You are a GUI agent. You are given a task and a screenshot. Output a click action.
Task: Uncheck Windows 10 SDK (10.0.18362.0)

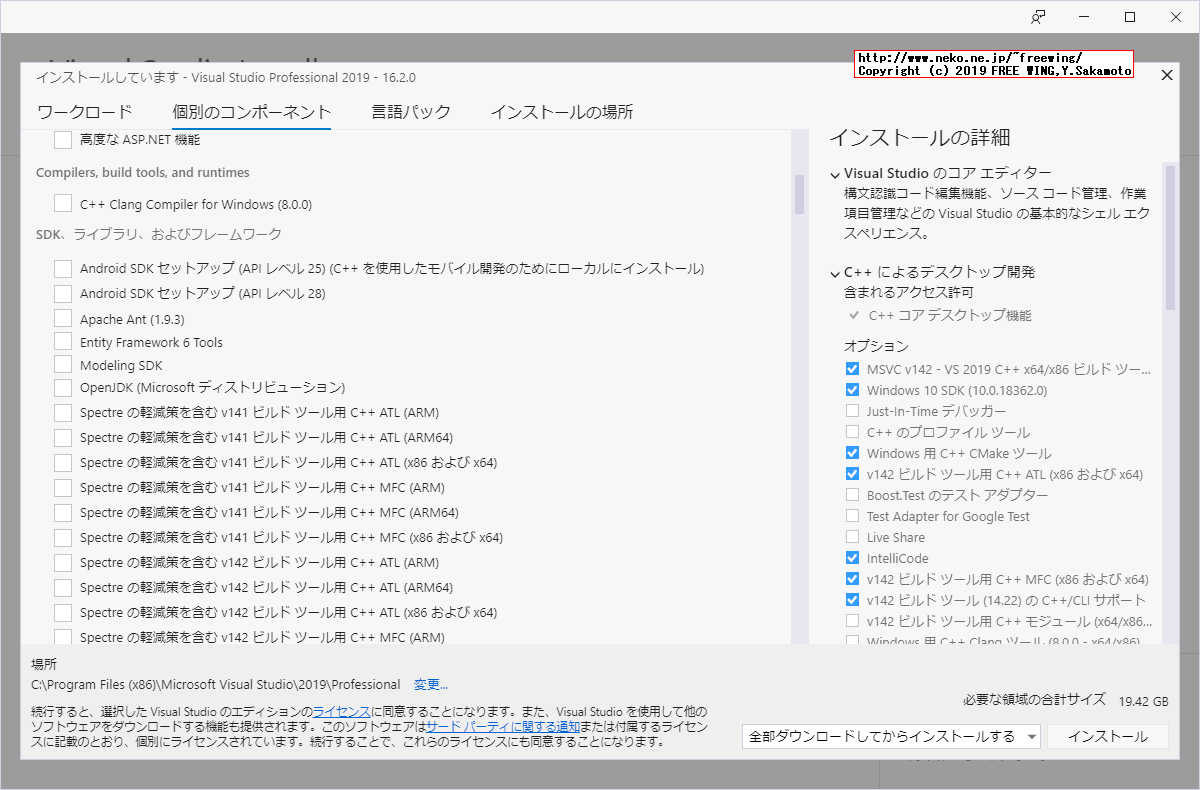pyautogui.click(x=853, y=389)
